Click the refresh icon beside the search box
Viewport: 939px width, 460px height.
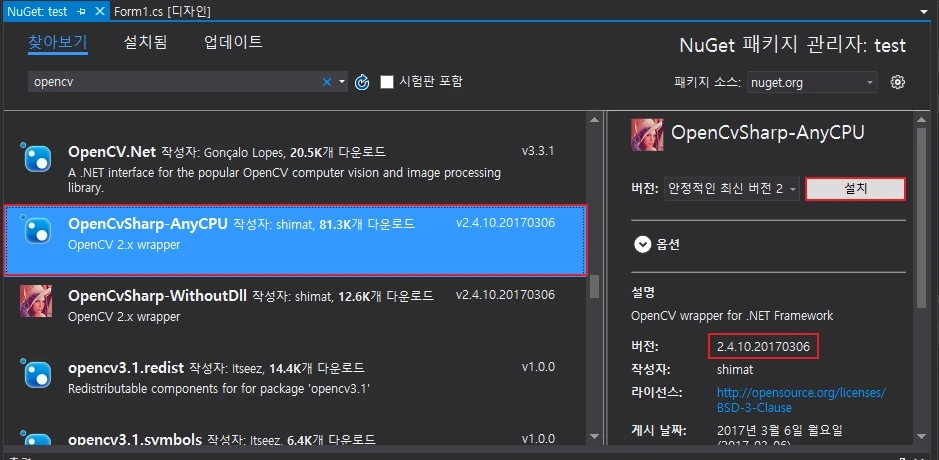click(362, 82)
